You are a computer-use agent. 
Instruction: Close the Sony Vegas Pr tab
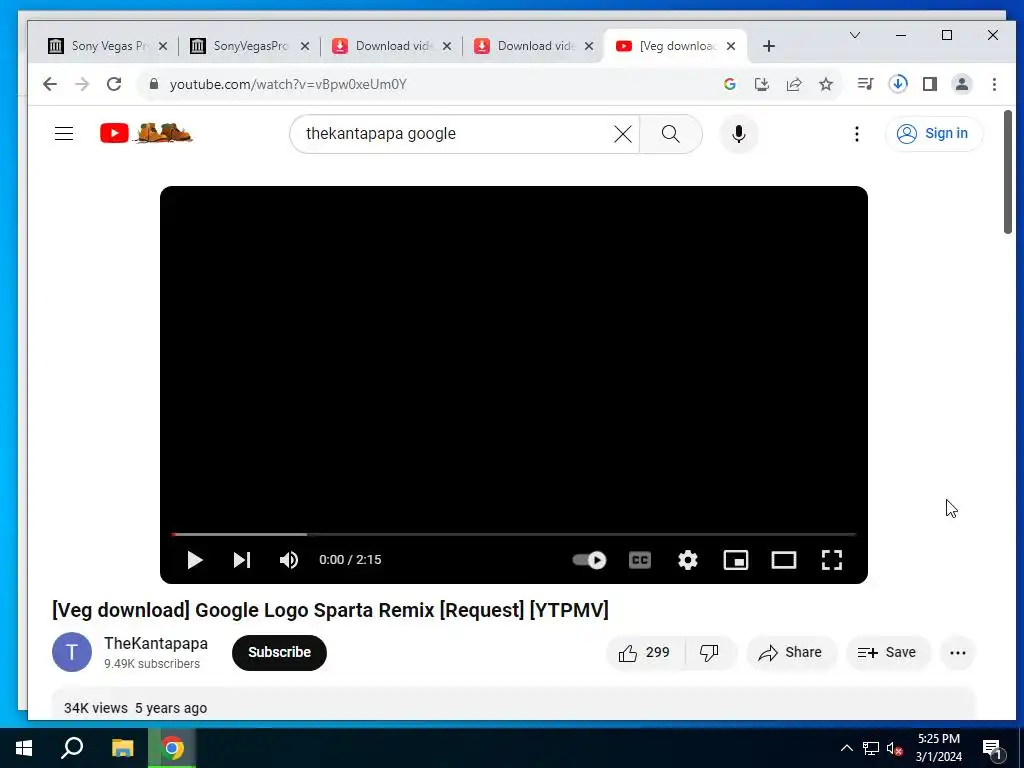click(163, 46)
